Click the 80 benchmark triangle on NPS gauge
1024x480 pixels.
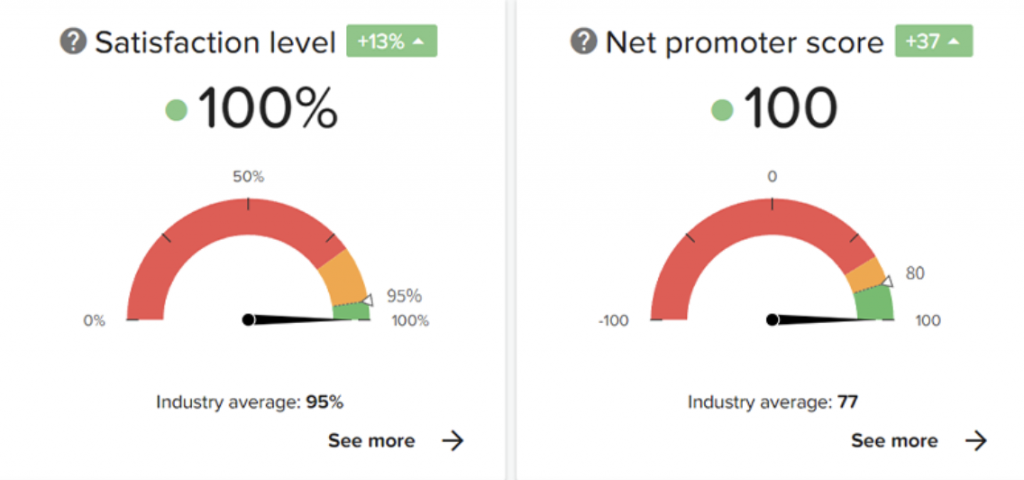click(886, 281)
